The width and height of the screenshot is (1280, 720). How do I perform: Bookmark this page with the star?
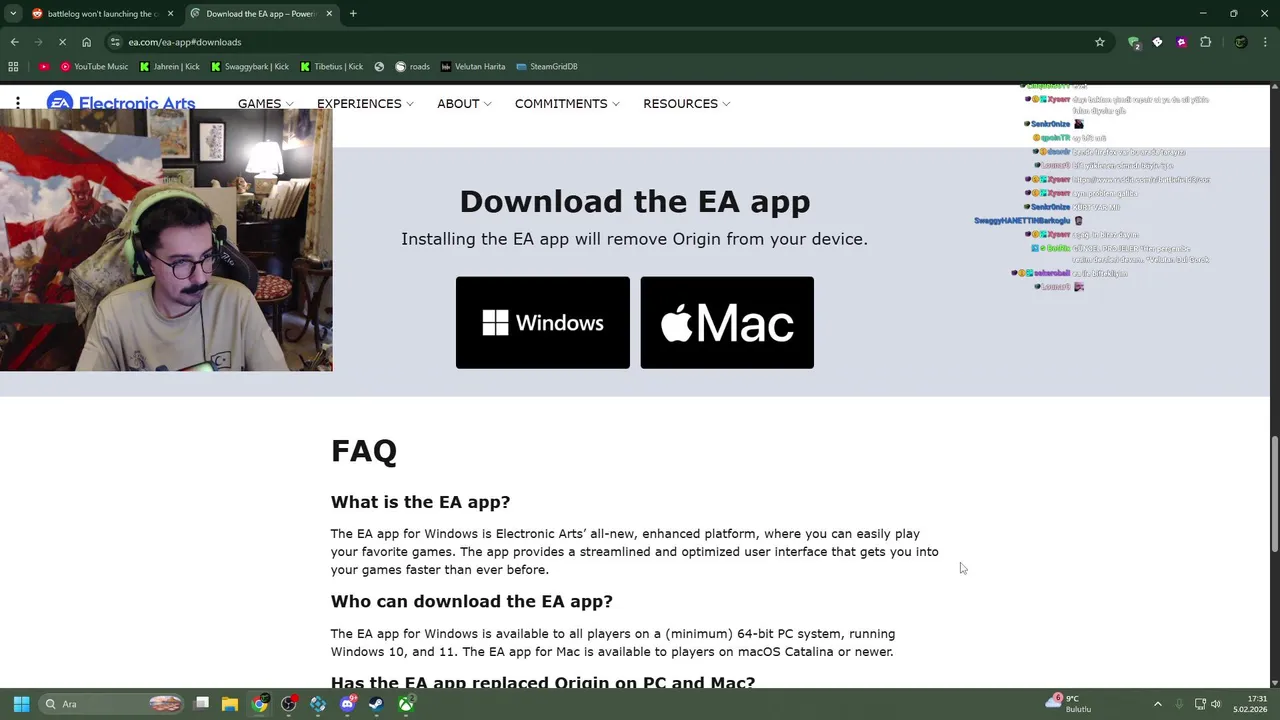pyautogui.click(x=1100, y=42)
